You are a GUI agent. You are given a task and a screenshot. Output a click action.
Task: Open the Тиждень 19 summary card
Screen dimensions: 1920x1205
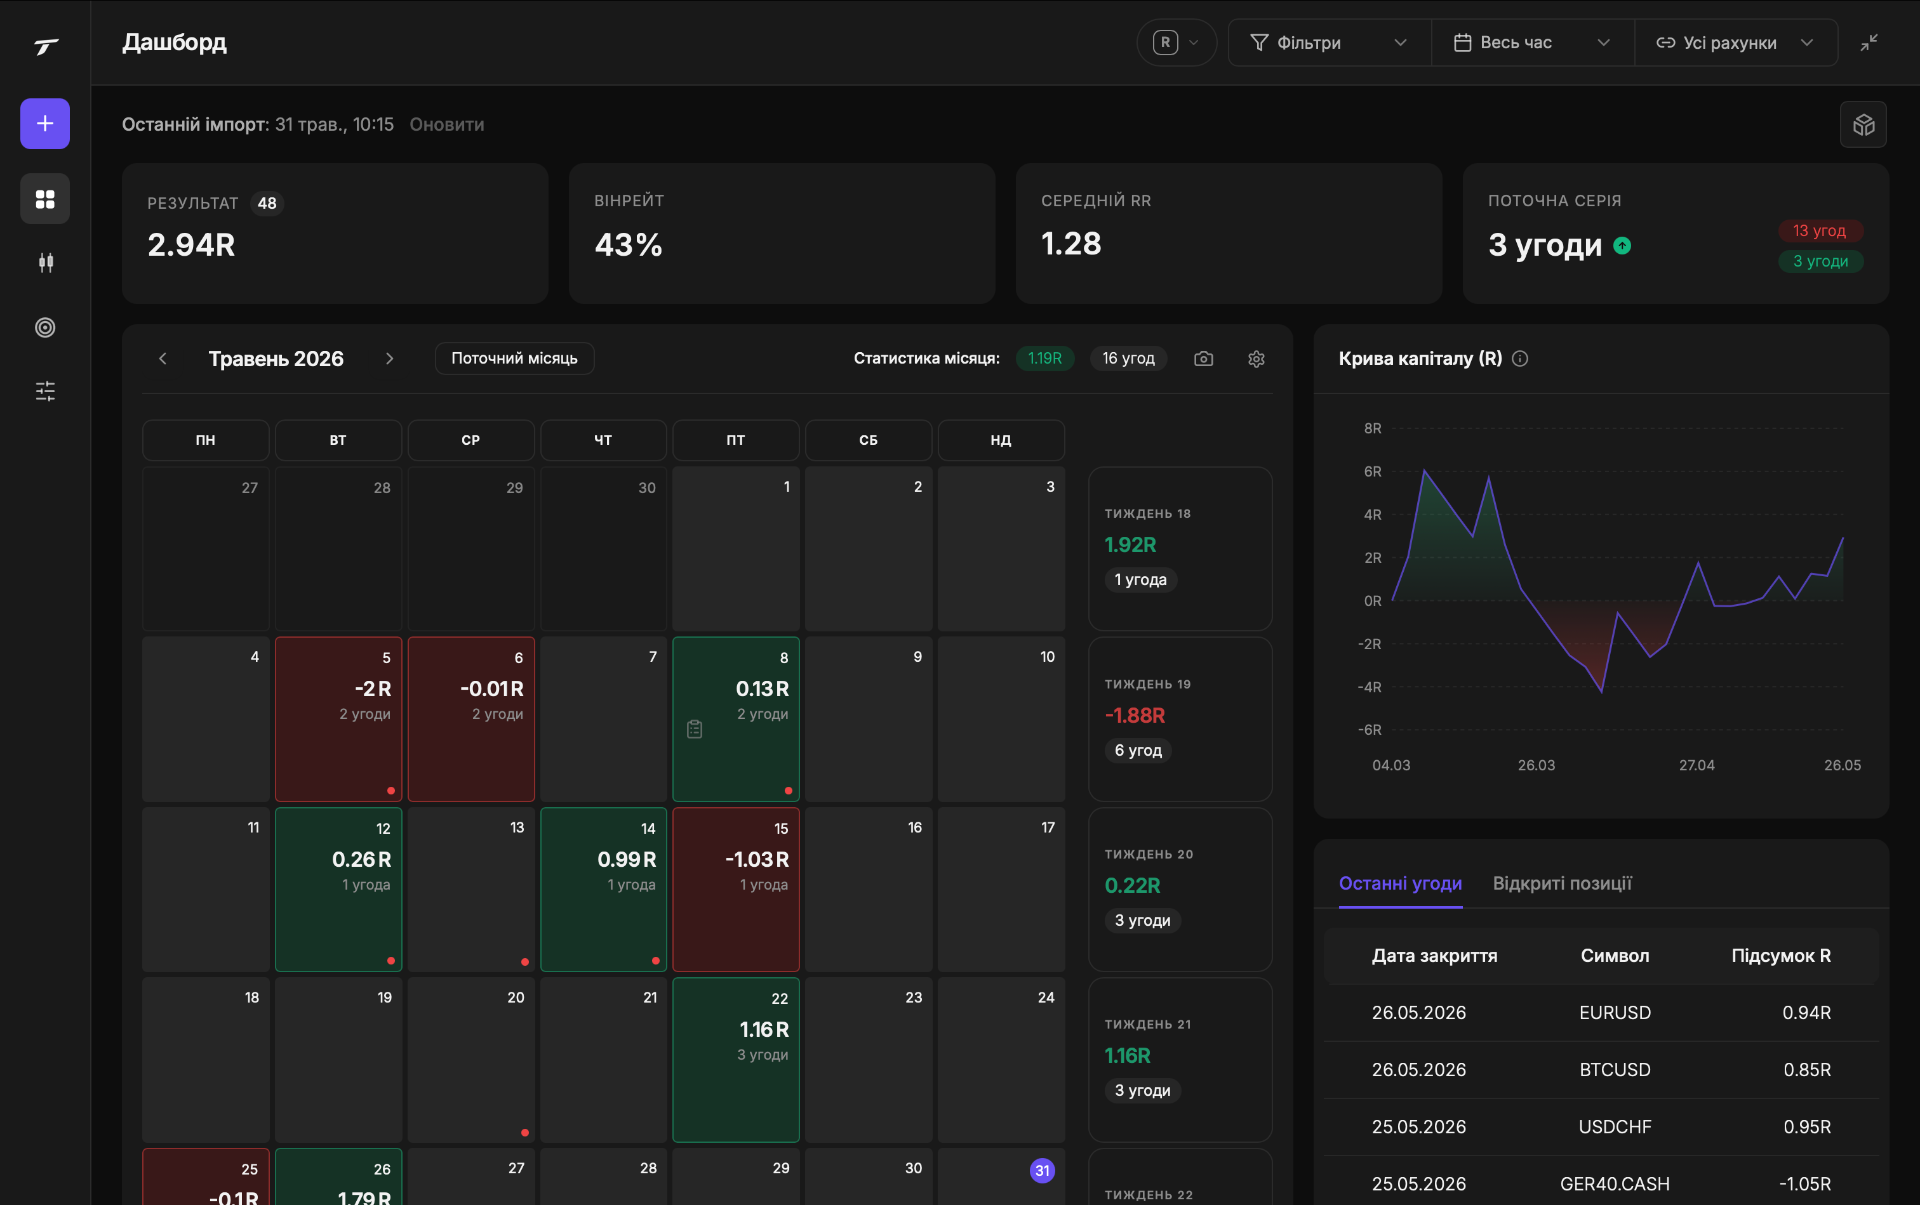(x=1180, y=719)
